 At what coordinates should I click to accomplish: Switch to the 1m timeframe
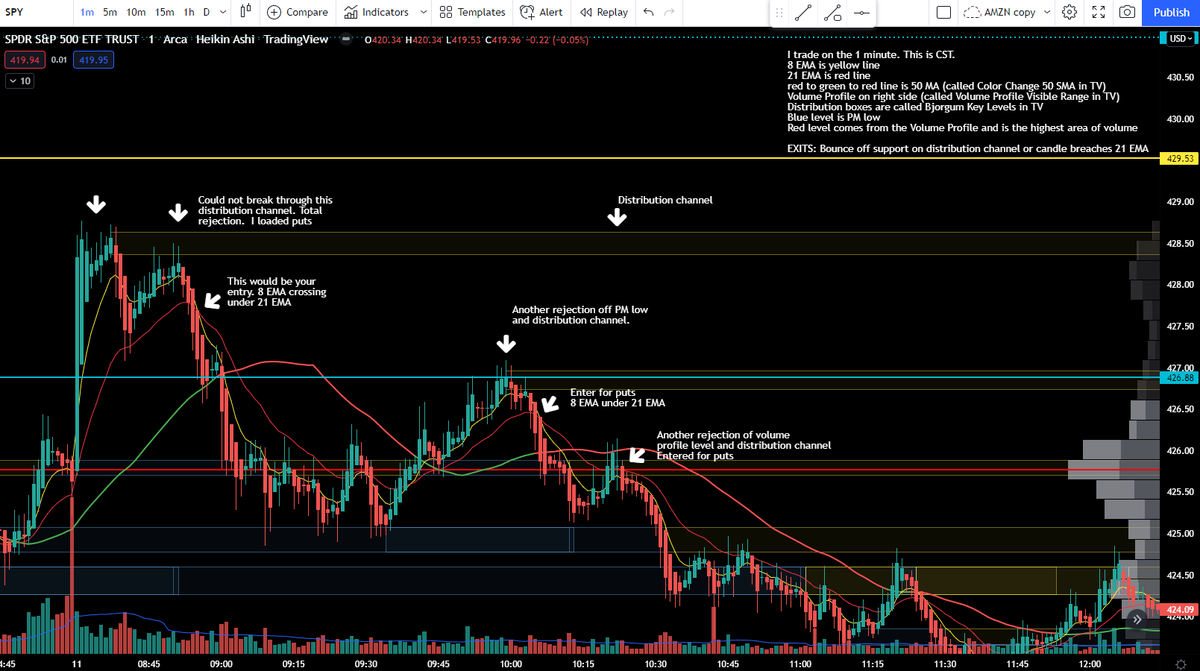coord(87,12)
